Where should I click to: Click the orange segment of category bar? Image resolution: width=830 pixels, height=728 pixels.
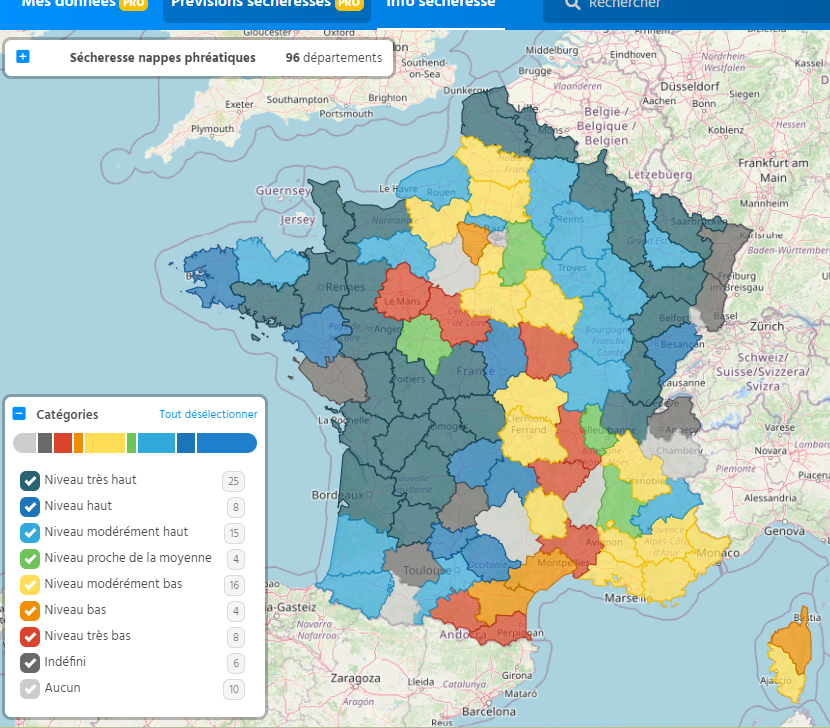click(x=78, y=443)
